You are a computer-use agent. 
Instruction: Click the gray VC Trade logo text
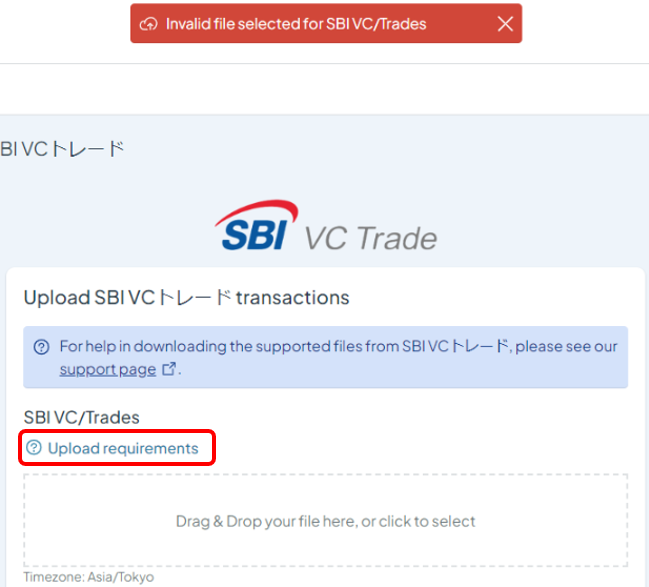coord(370,239)
